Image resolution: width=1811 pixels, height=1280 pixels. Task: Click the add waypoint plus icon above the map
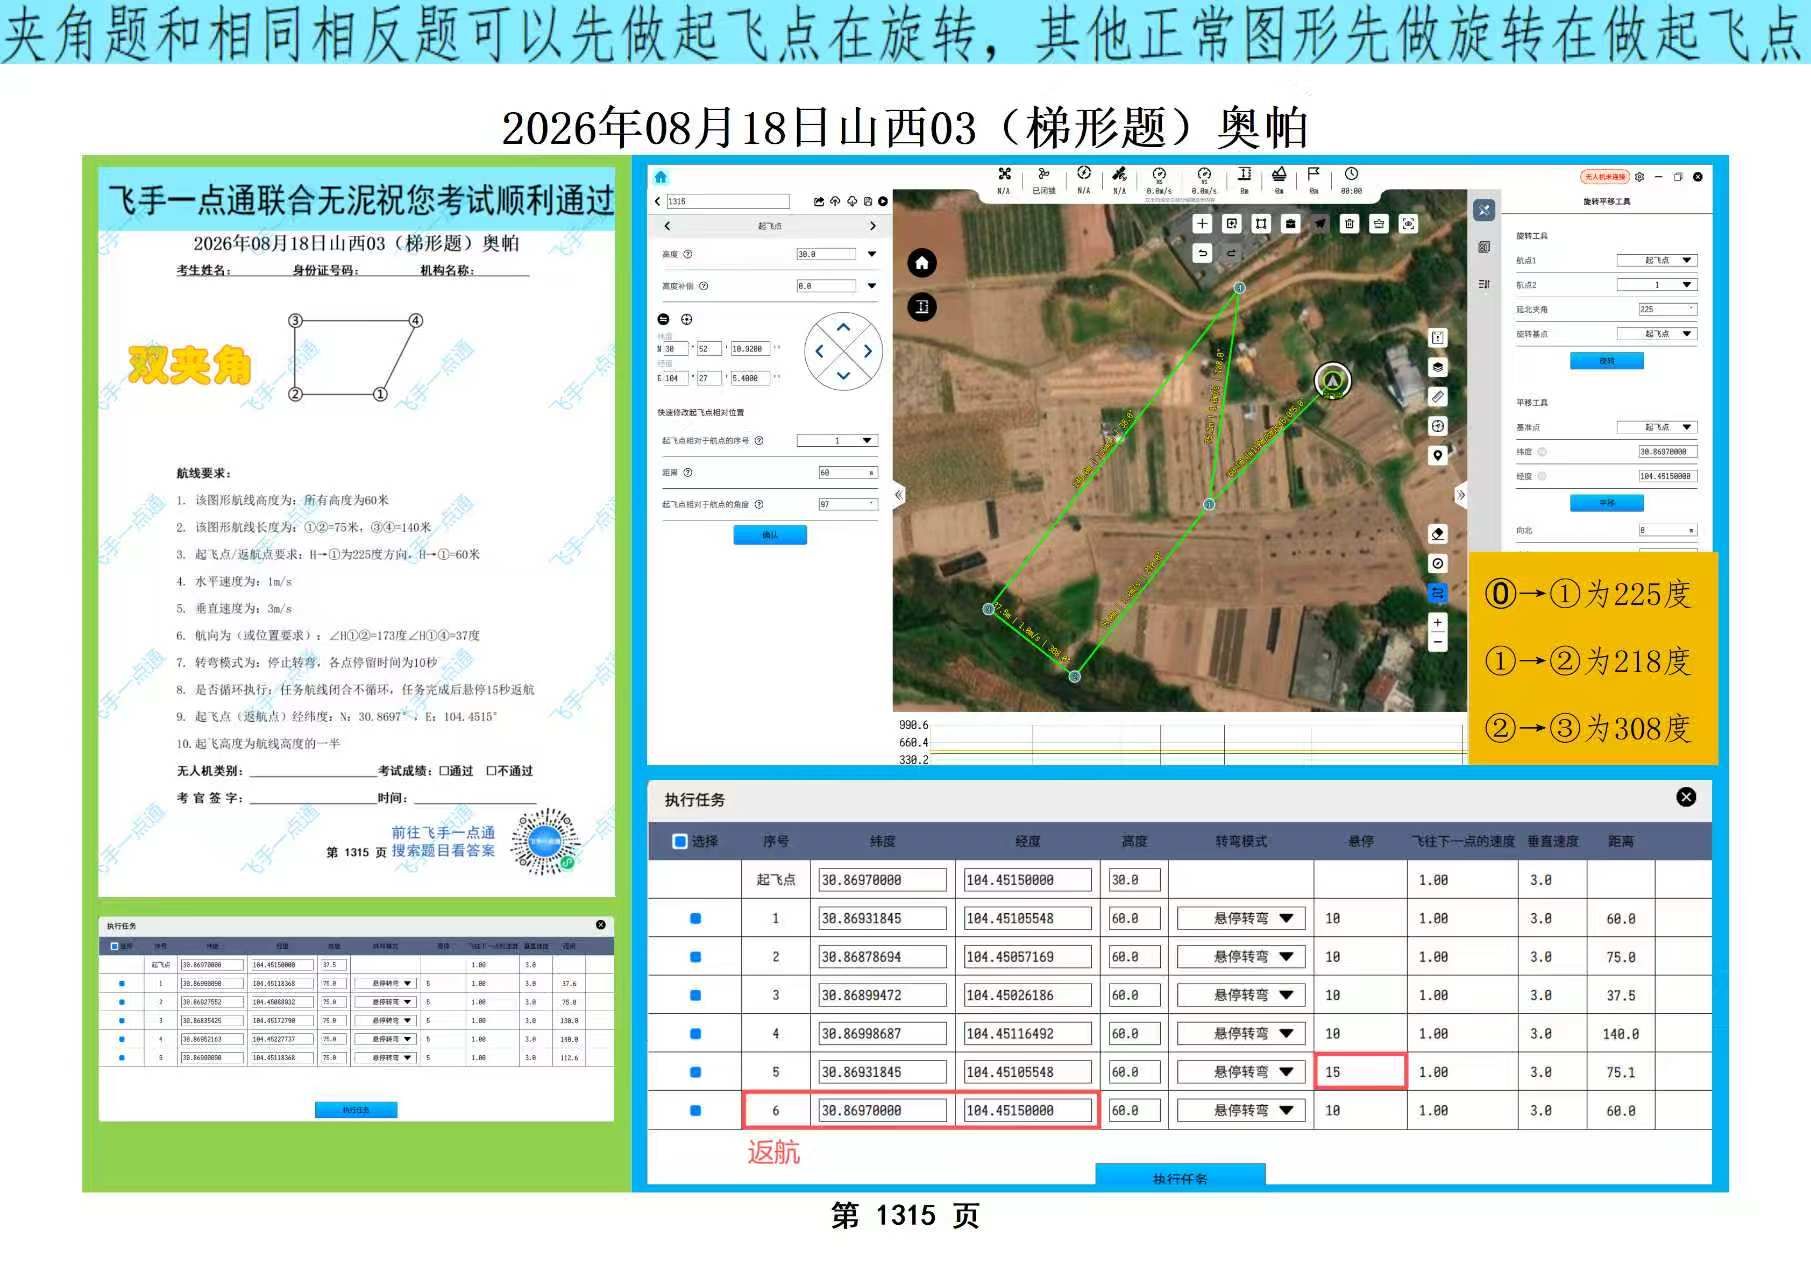1202,224
